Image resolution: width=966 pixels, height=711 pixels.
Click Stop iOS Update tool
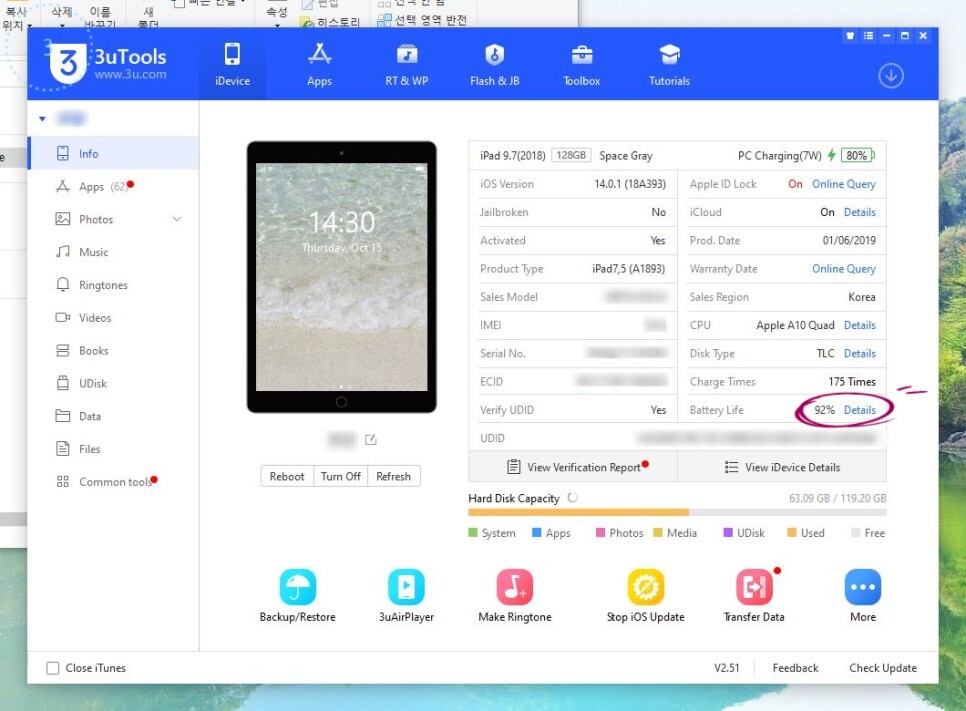[x=646, y=596]
